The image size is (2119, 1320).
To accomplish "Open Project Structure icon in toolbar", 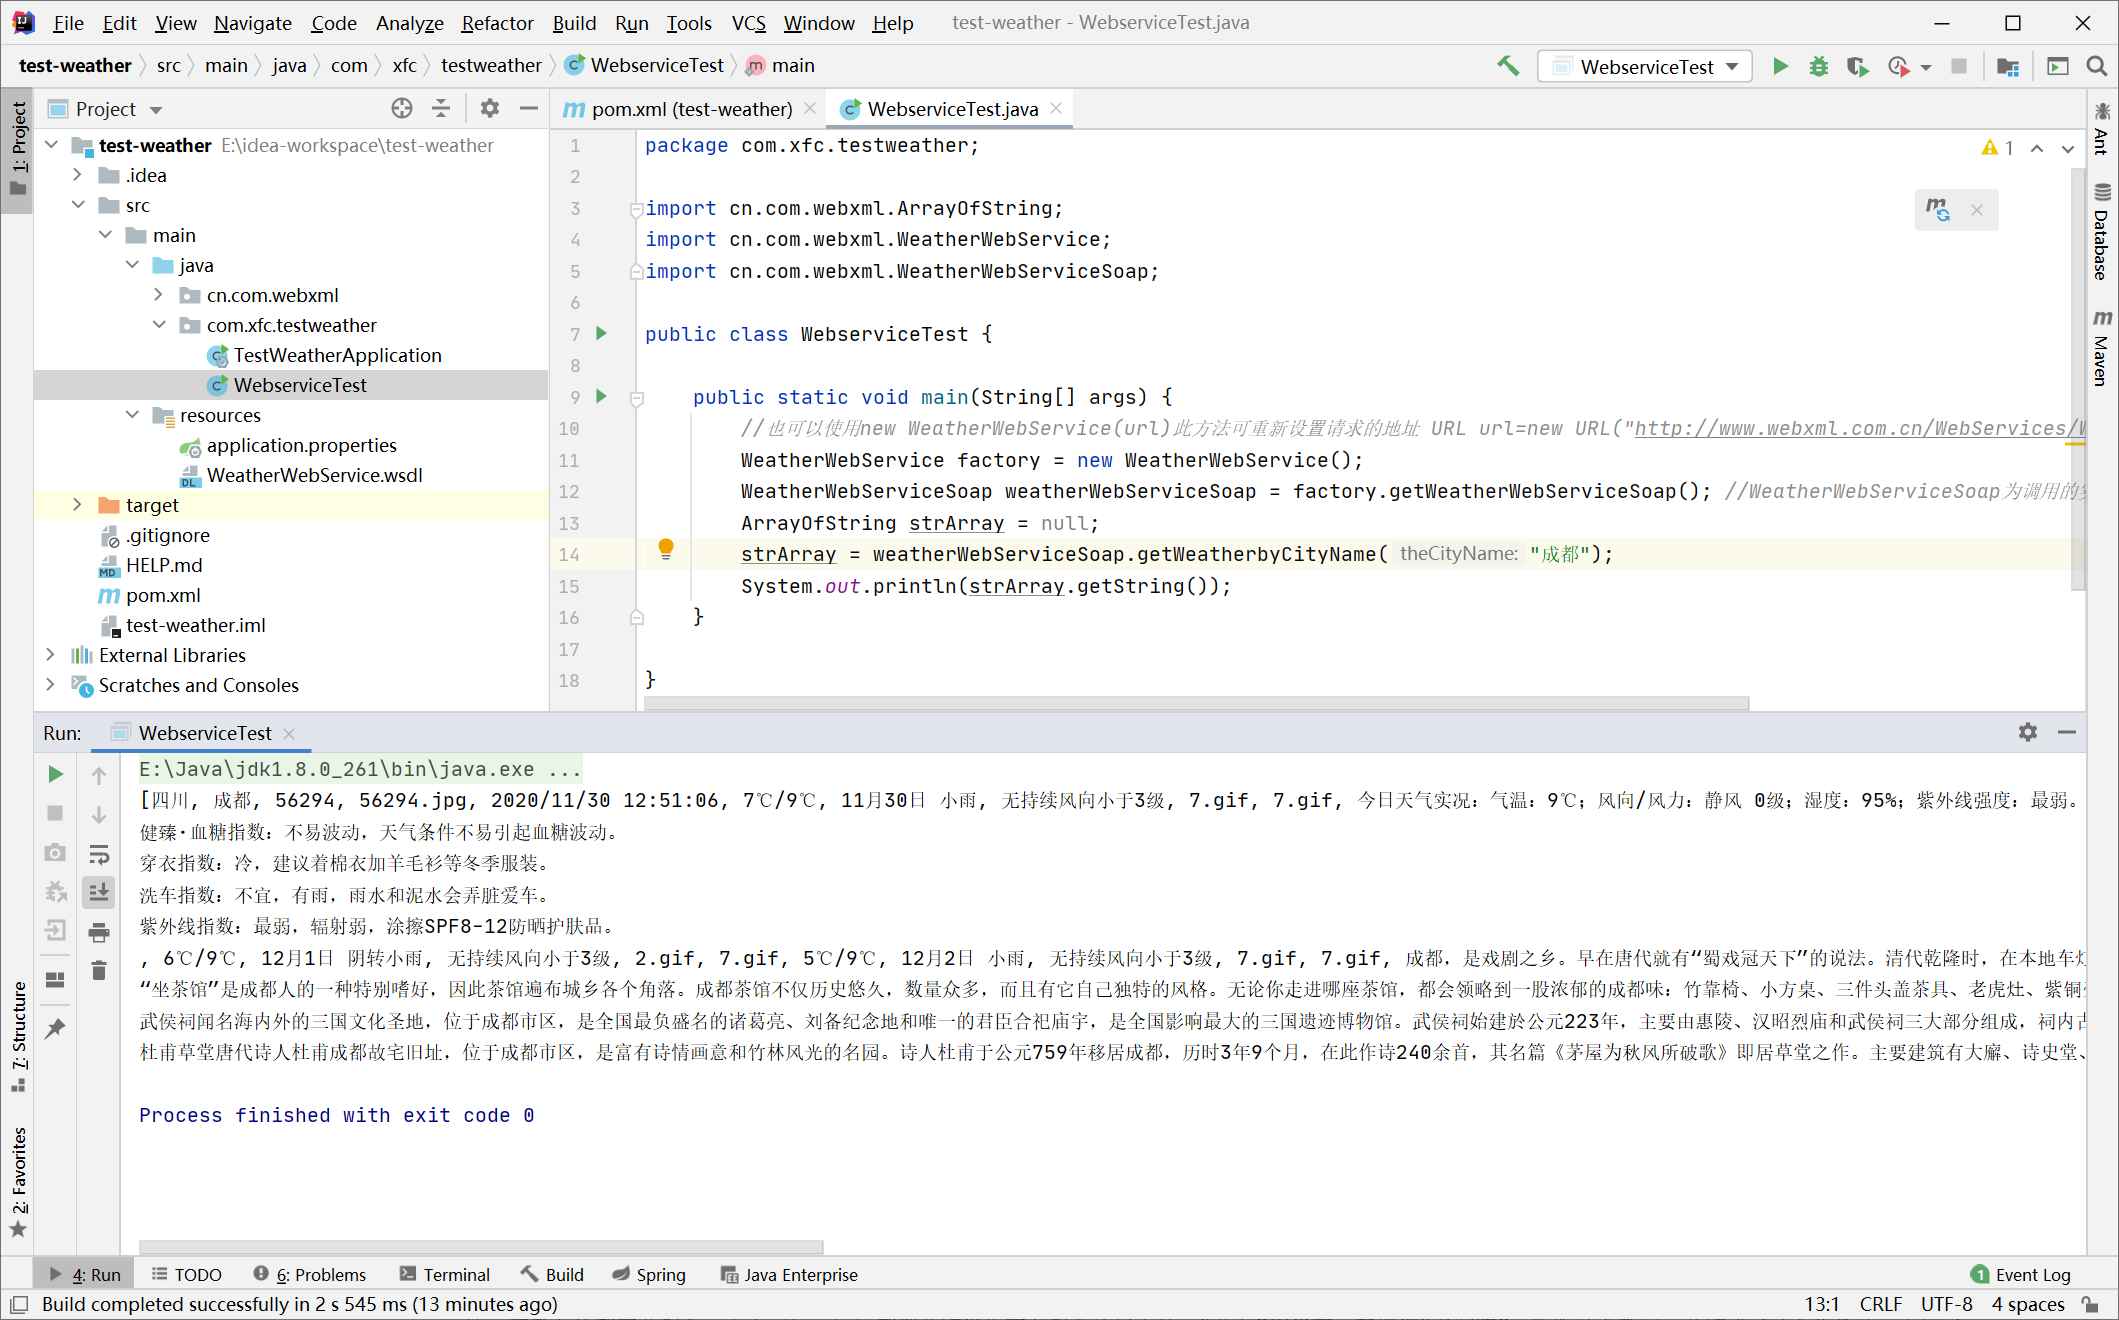I will 2007,66.
